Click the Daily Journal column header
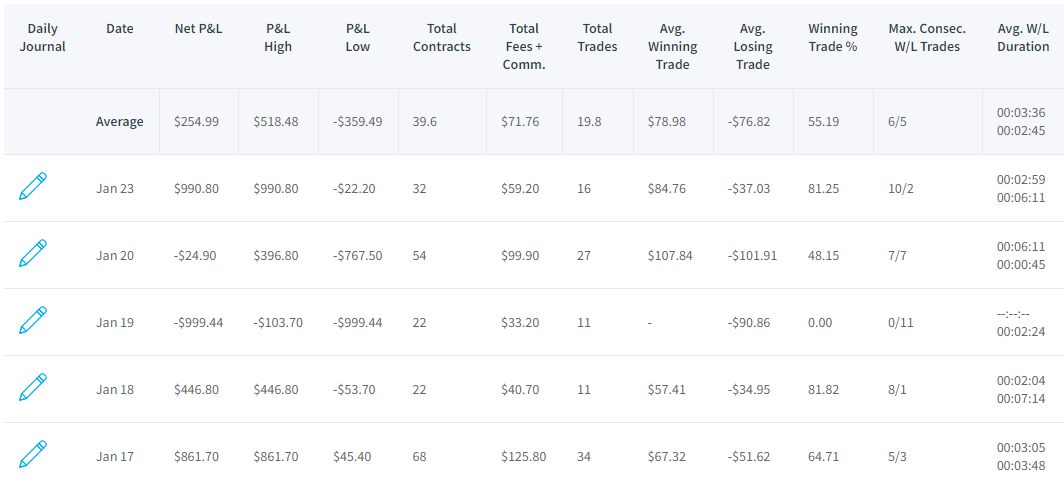 click(42, 37)
